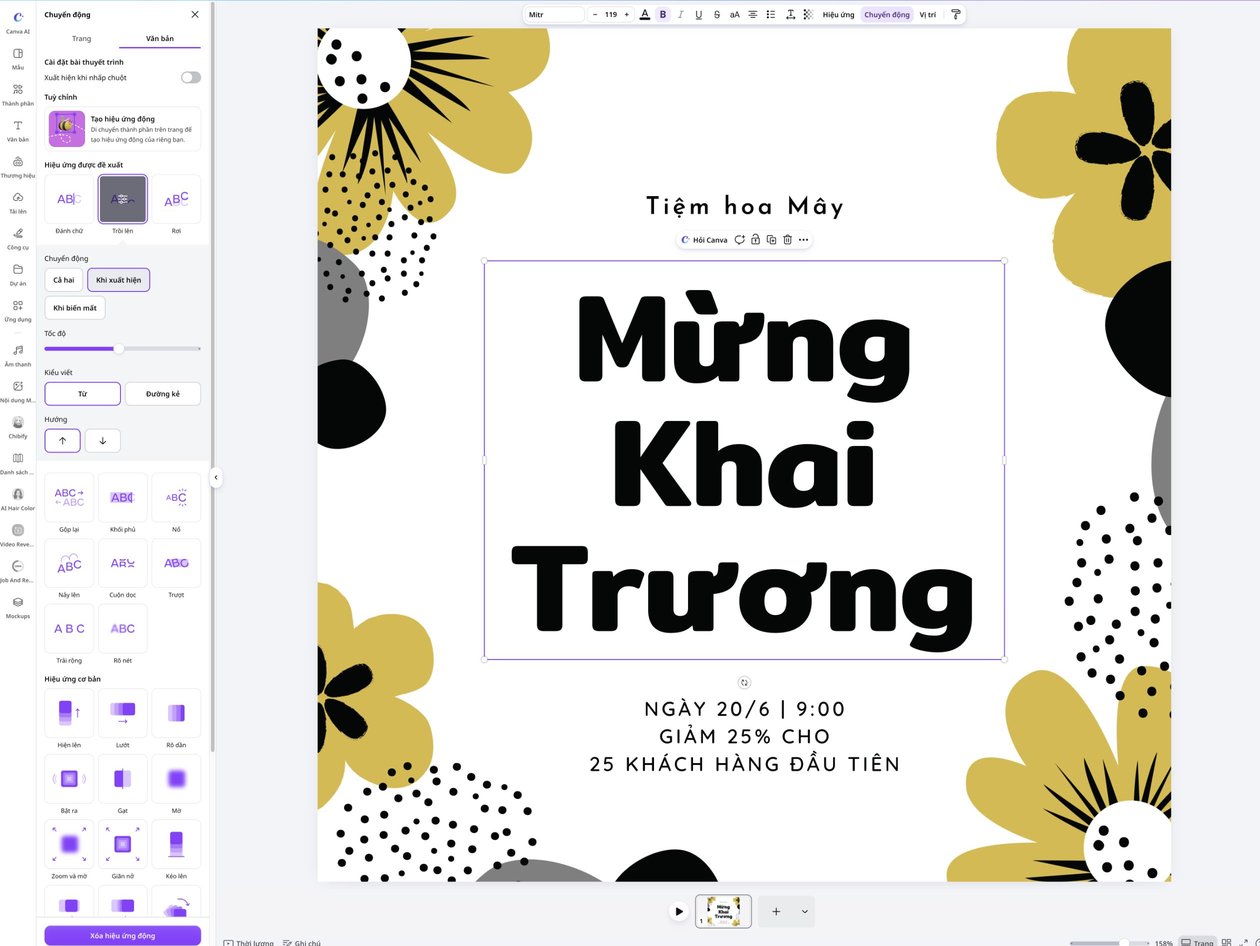Click the Chuyển động toolbar button
The height and width of the screenshot is (946, 1260).
tap(887, 15)
